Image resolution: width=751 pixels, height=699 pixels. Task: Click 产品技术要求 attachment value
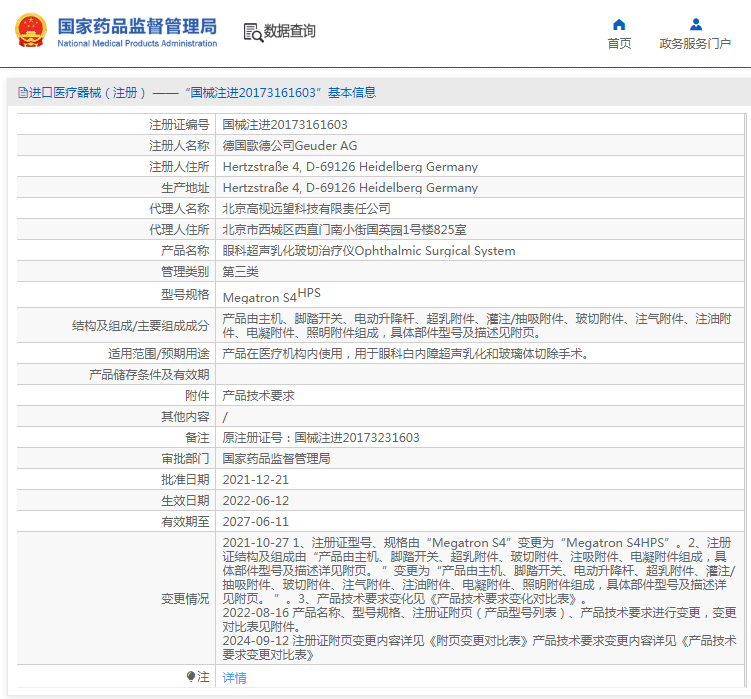259,395
